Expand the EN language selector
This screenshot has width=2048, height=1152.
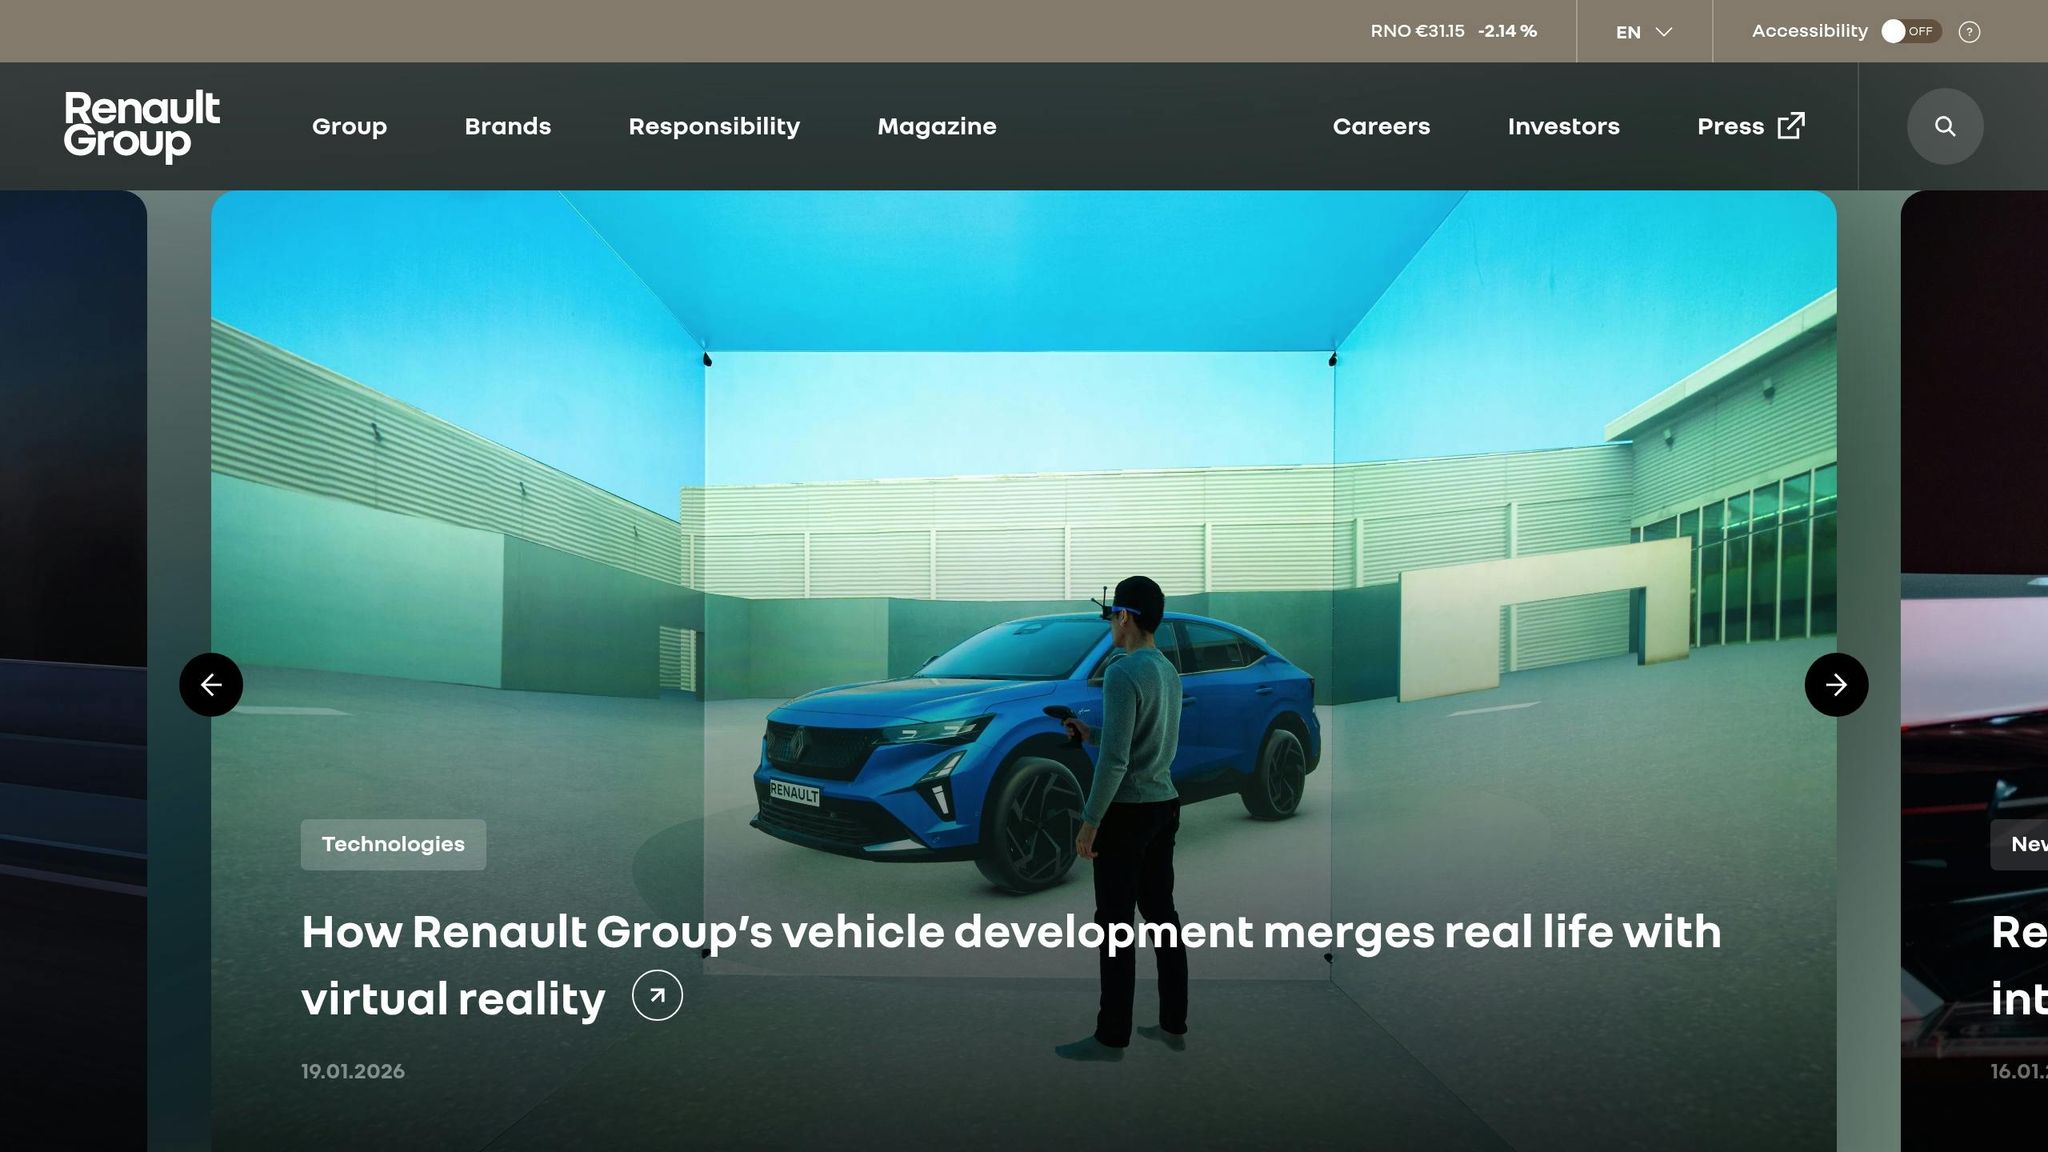(x=1643, y=31)
